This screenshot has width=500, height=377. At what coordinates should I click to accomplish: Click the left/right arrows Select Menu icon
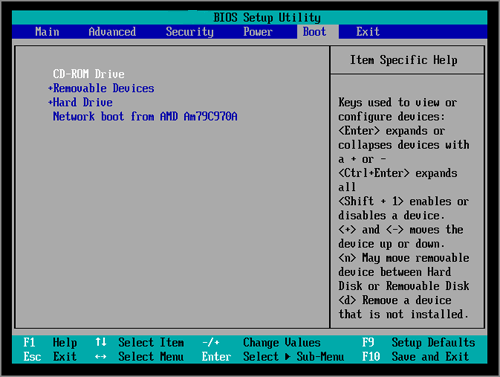coord(101,357)
